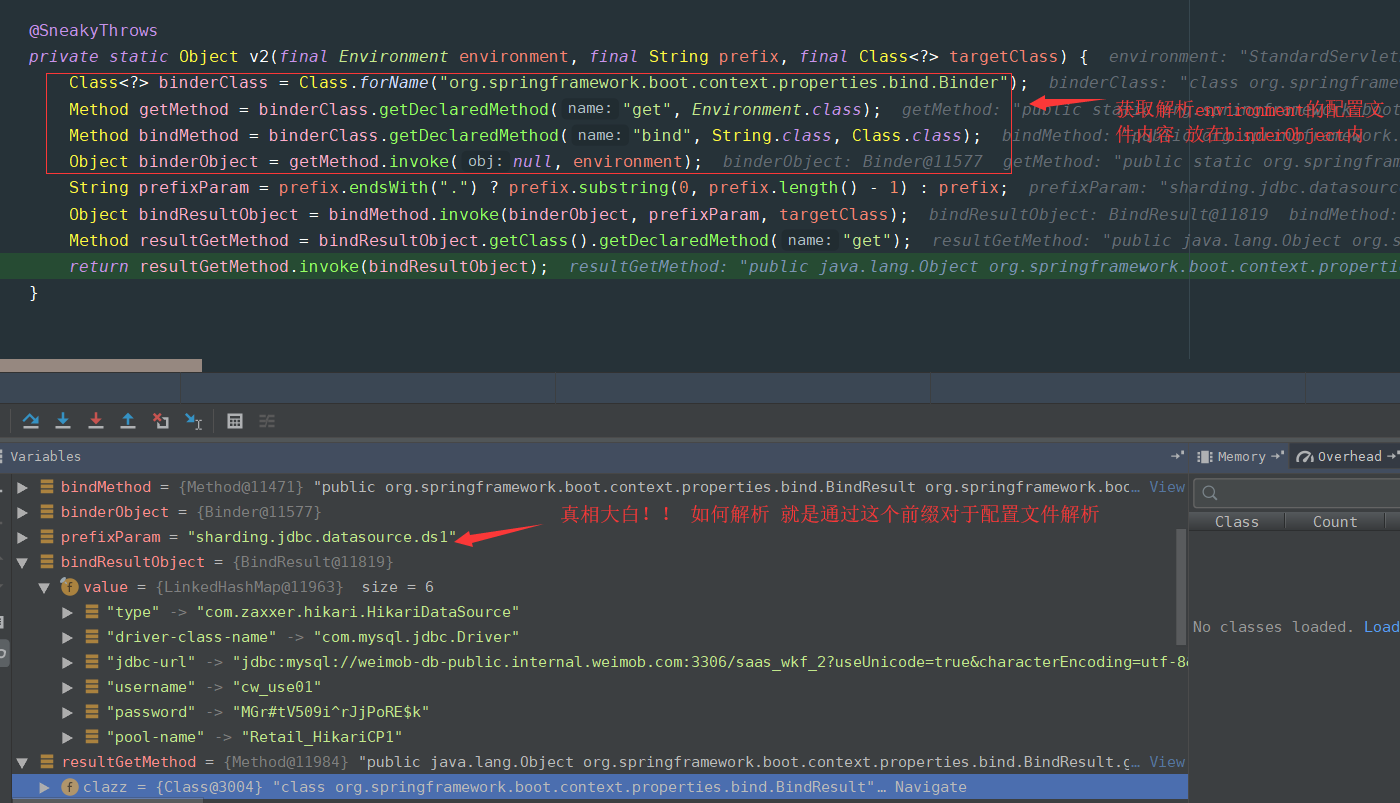Image resolution: width=1400 pixels, height=803 pixels.
Task: Expand the binderObject variable node
Action: point(23,512)
